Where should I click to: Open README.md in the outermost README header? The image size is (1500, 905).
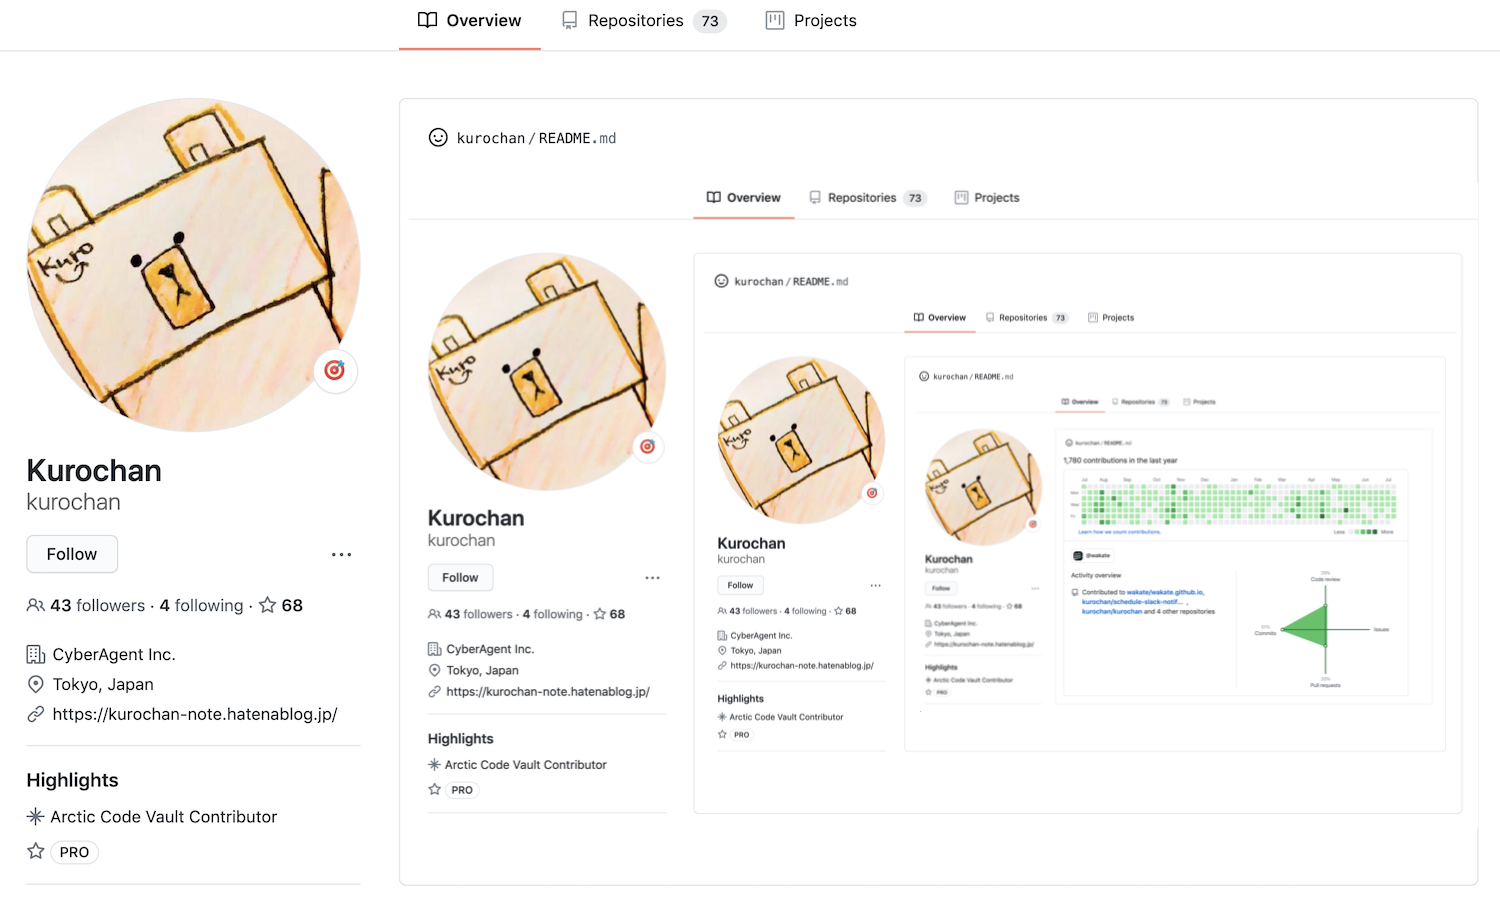click(577, 138)
